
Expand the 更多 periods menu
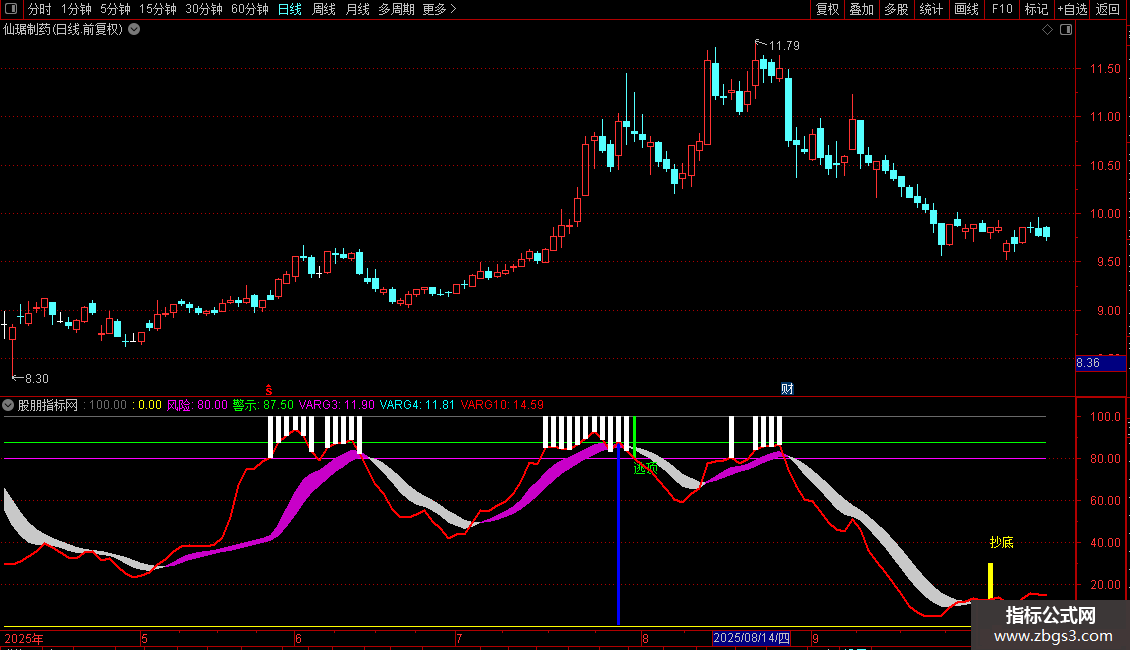click(x=439, y=9)
